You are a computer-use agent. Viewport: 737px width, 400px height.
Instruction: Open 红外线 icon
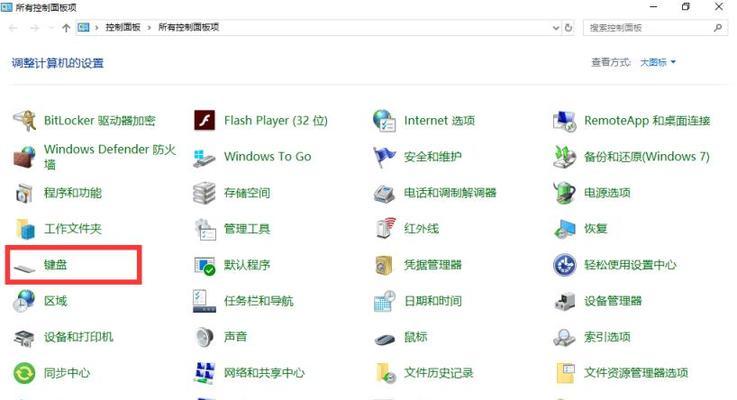click(385, 229)
